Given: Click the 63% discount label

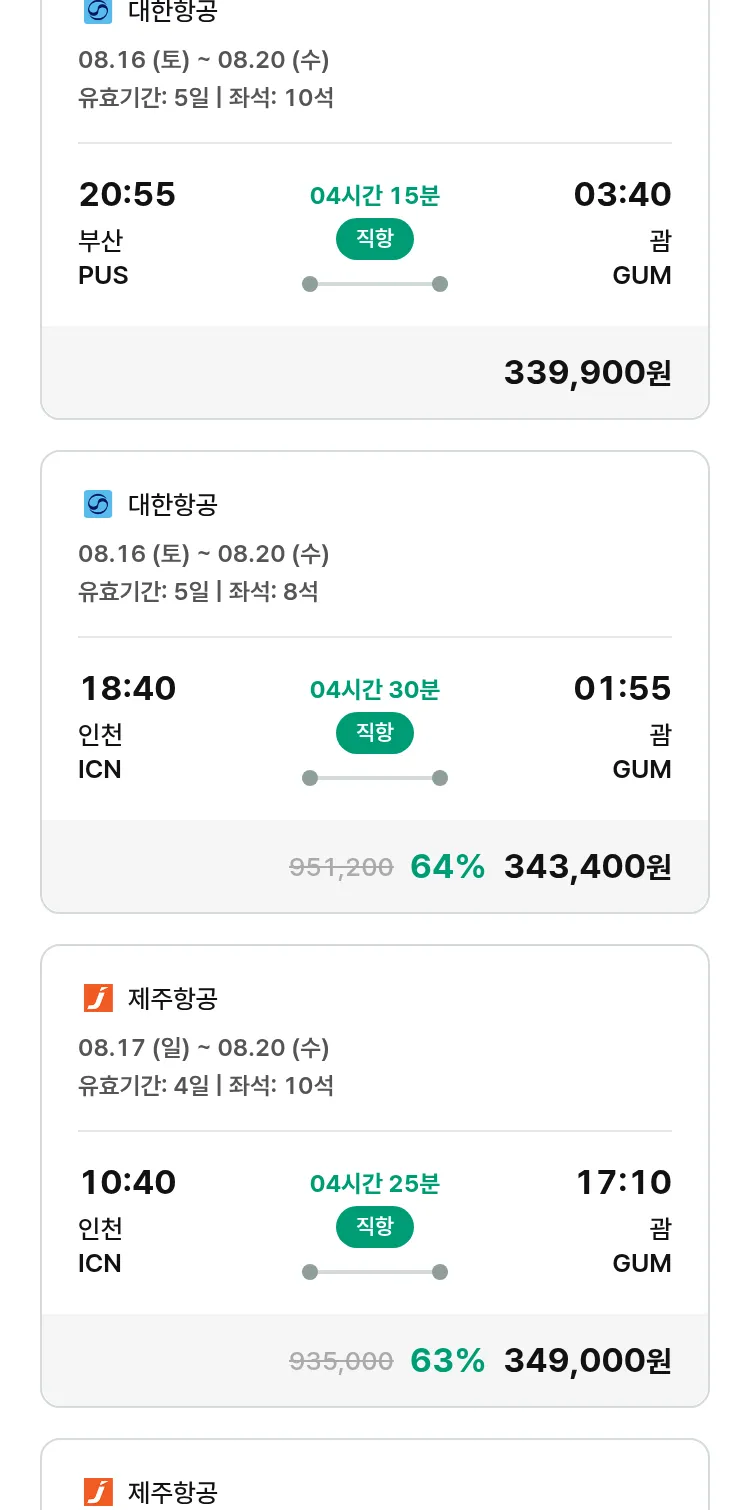Looking at the screenshot, I should 447,1360.
